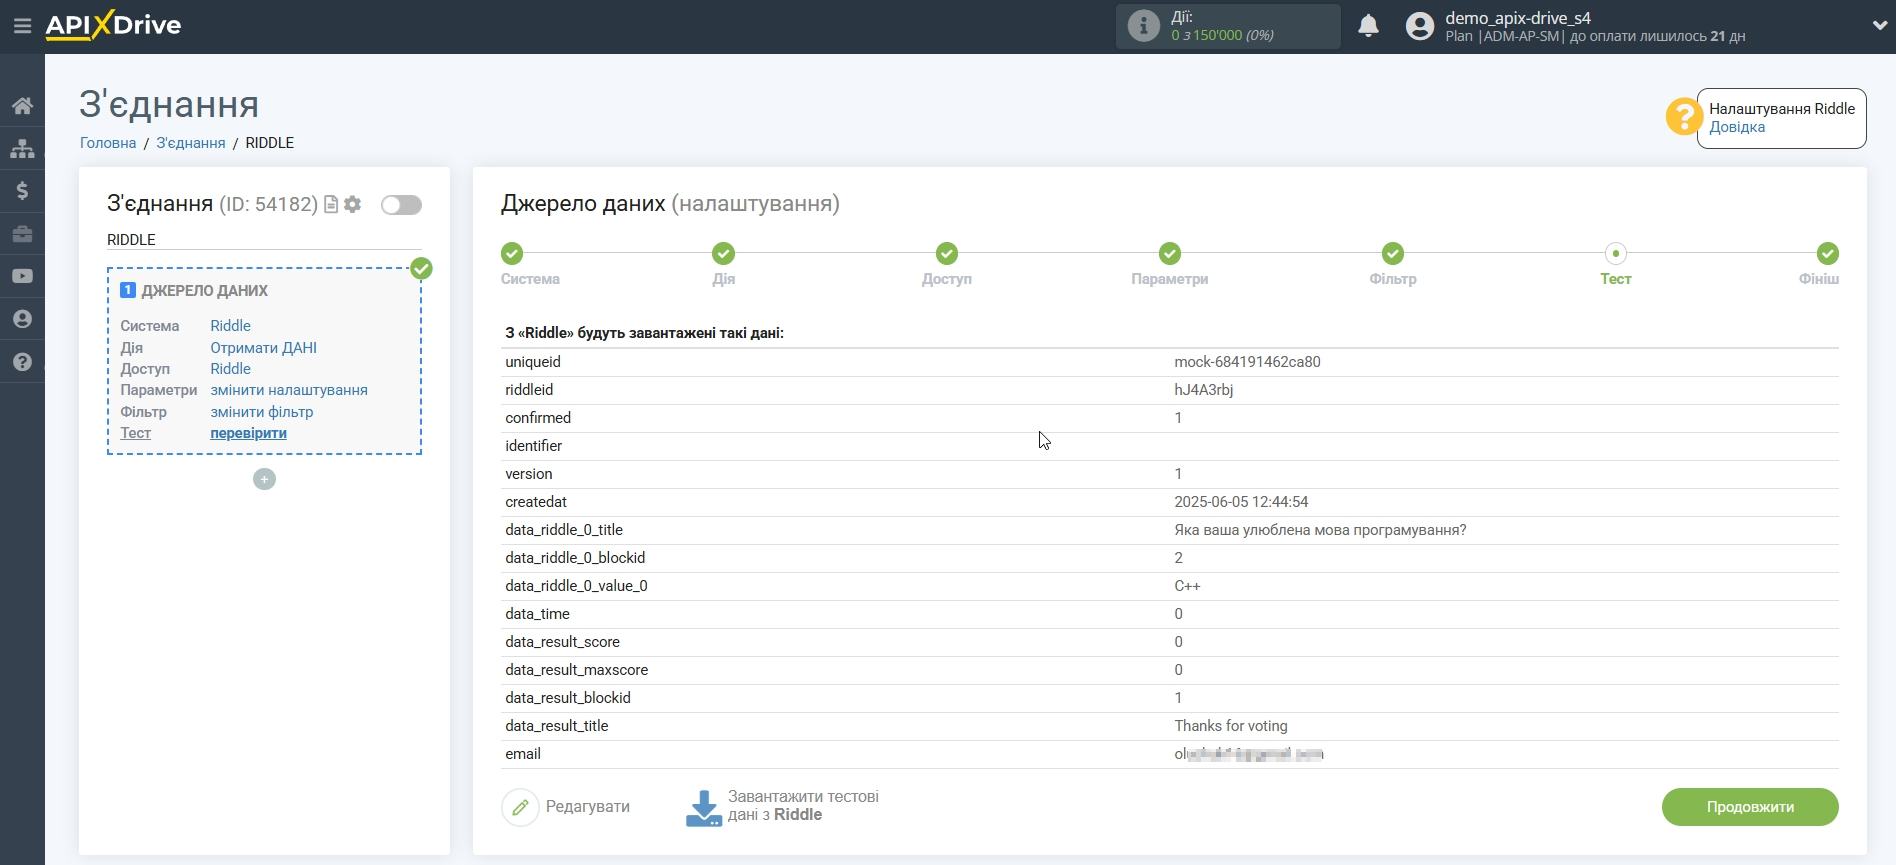
Task: Open the connection settings gear icon
Action: [352, 204]
